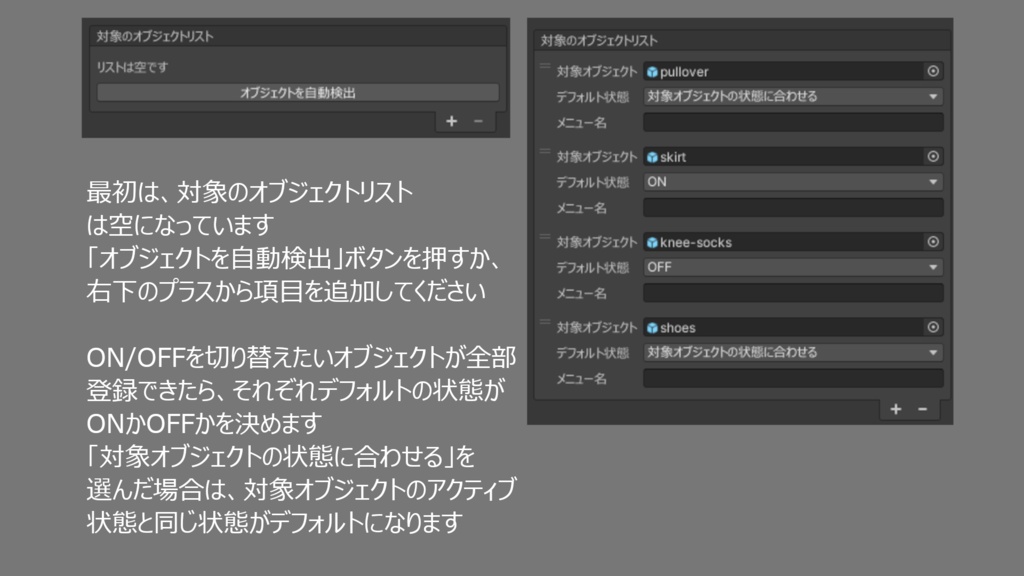Click the メニュー名 field under shoes
This screenshot has height=576, width=1024.
point(793,376)
